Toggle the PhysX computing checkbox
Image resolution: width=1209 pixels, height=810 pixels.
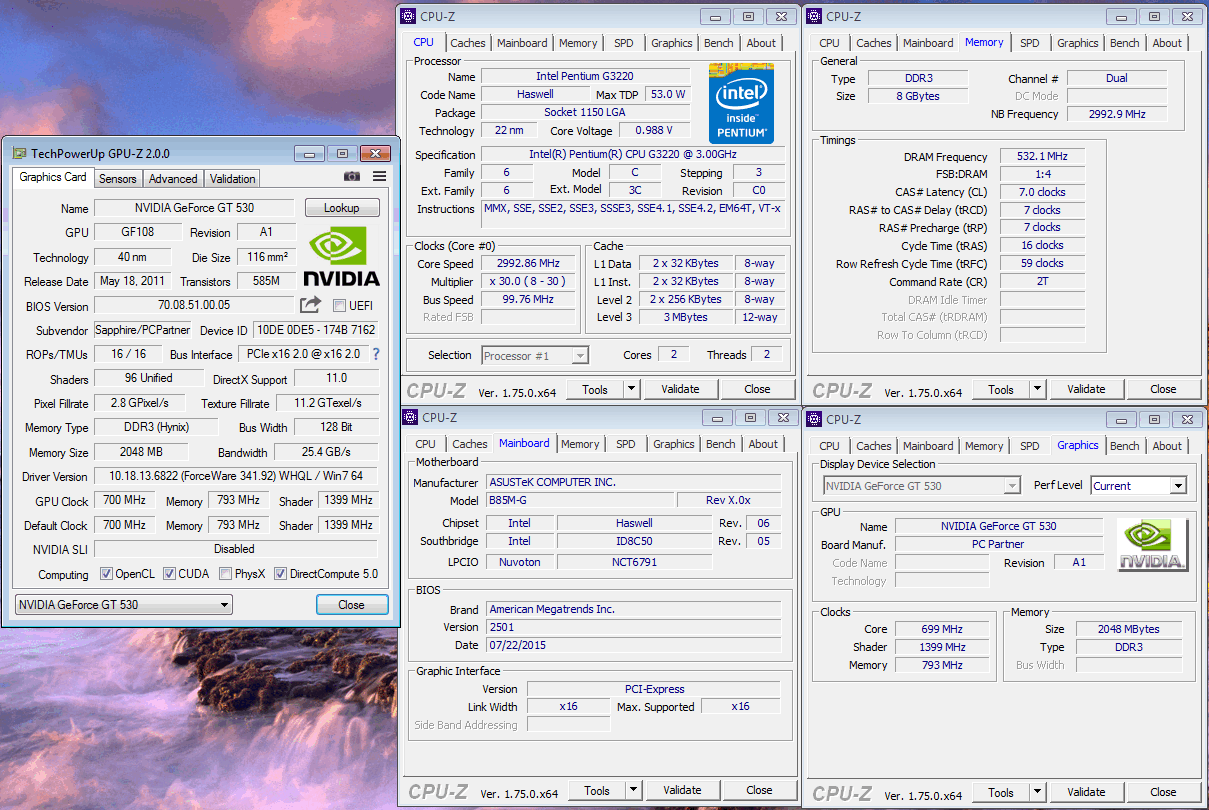(x=226, y=574)
